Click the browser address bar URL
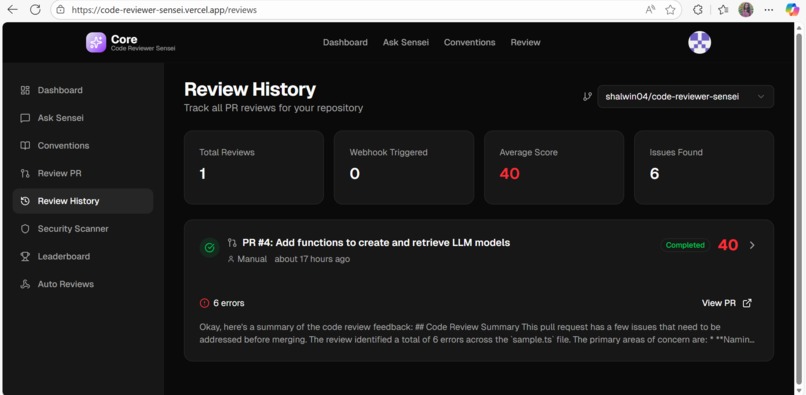The height and width of the screenshot is (395, 806). [164, 10]
